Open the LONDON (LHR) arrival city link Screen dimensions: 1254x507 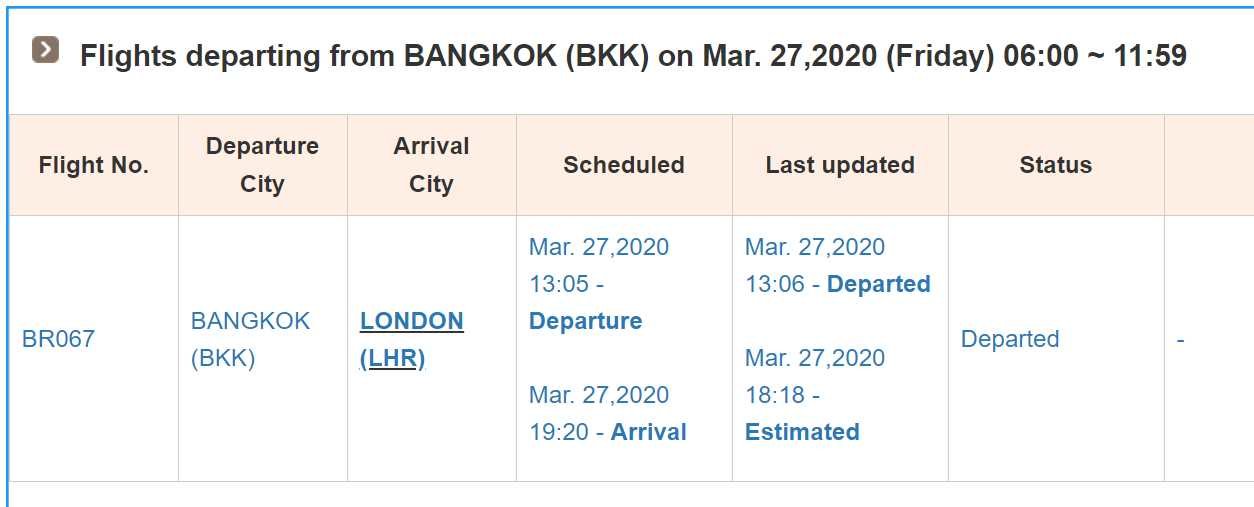pyautogui.click(x=411, y=339)
